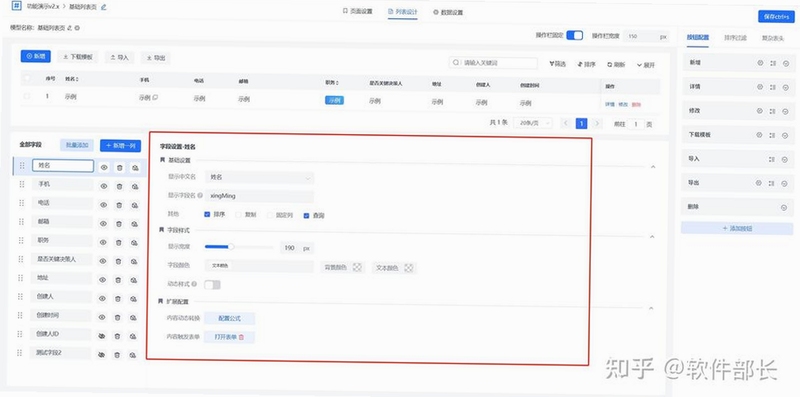Click the 筛选 filter icon button

click(x=558, y=64)
